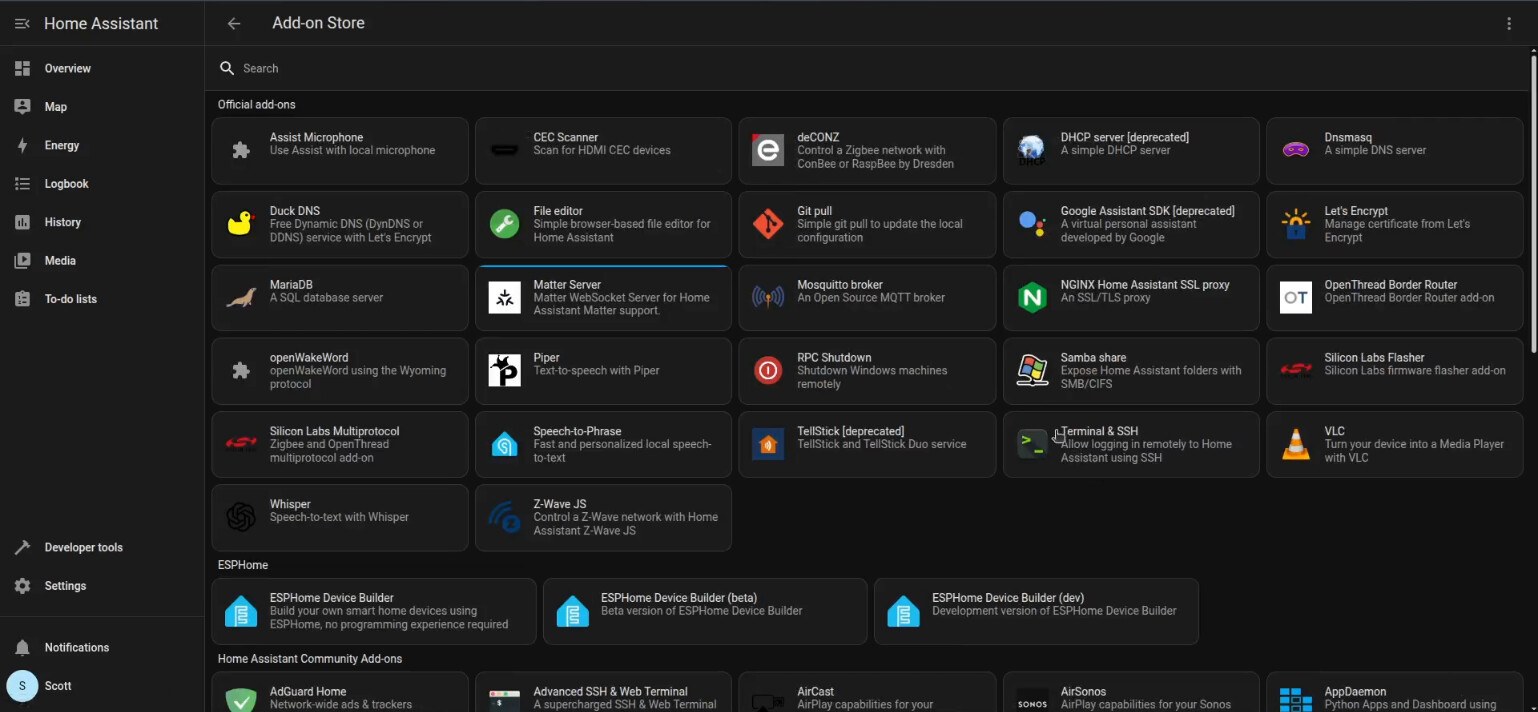This screenshot has width=1538, height=712.
Task: Open the TellStick deprecated add-on card
Action: (867, 444)
